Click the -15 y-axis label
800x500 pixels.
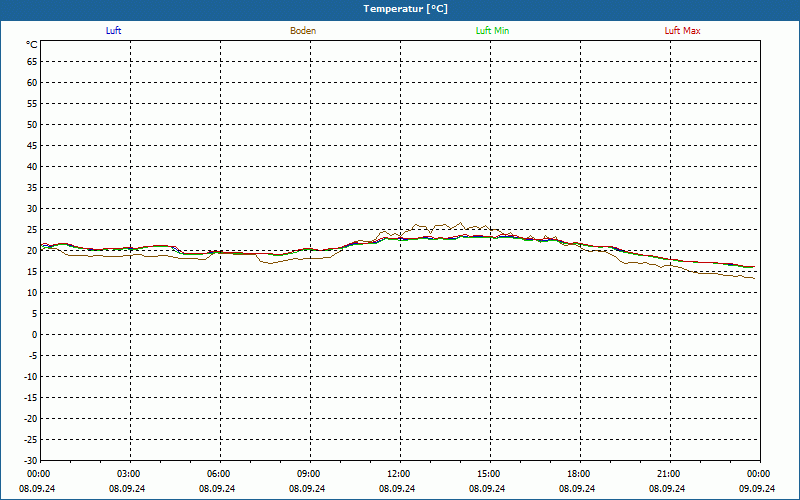point(31,398)
